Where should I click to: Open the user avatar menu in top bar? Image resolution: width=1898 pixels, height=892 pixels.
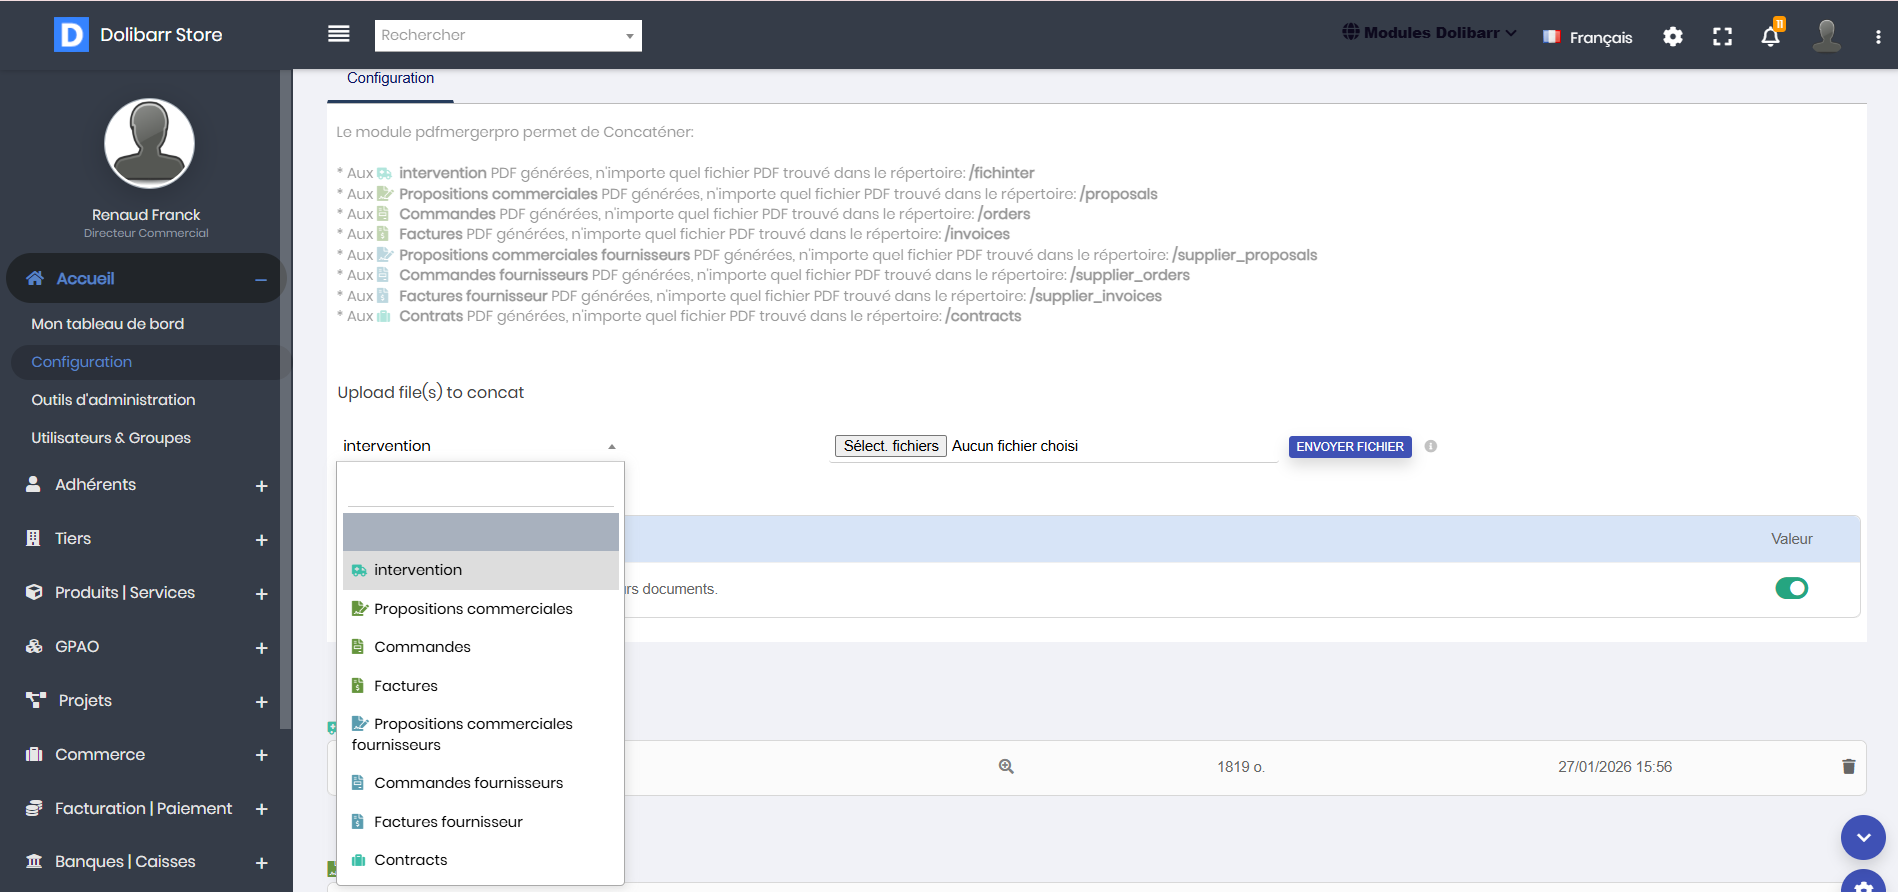pyautogui.click(x=1827, y=36)
